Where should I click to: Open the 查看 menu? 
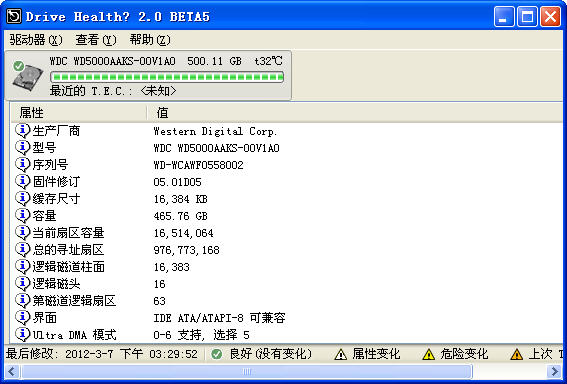(x=96, y=39)
